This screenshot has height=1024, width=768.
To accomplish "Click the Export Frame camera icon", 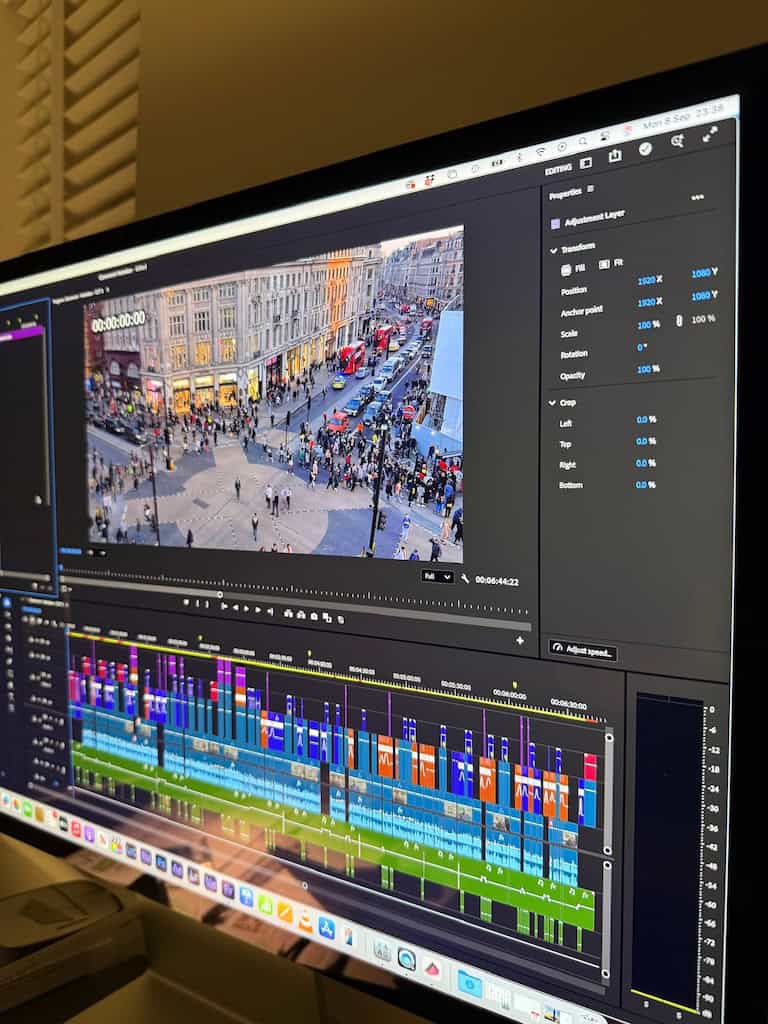I will pos(314,616).
